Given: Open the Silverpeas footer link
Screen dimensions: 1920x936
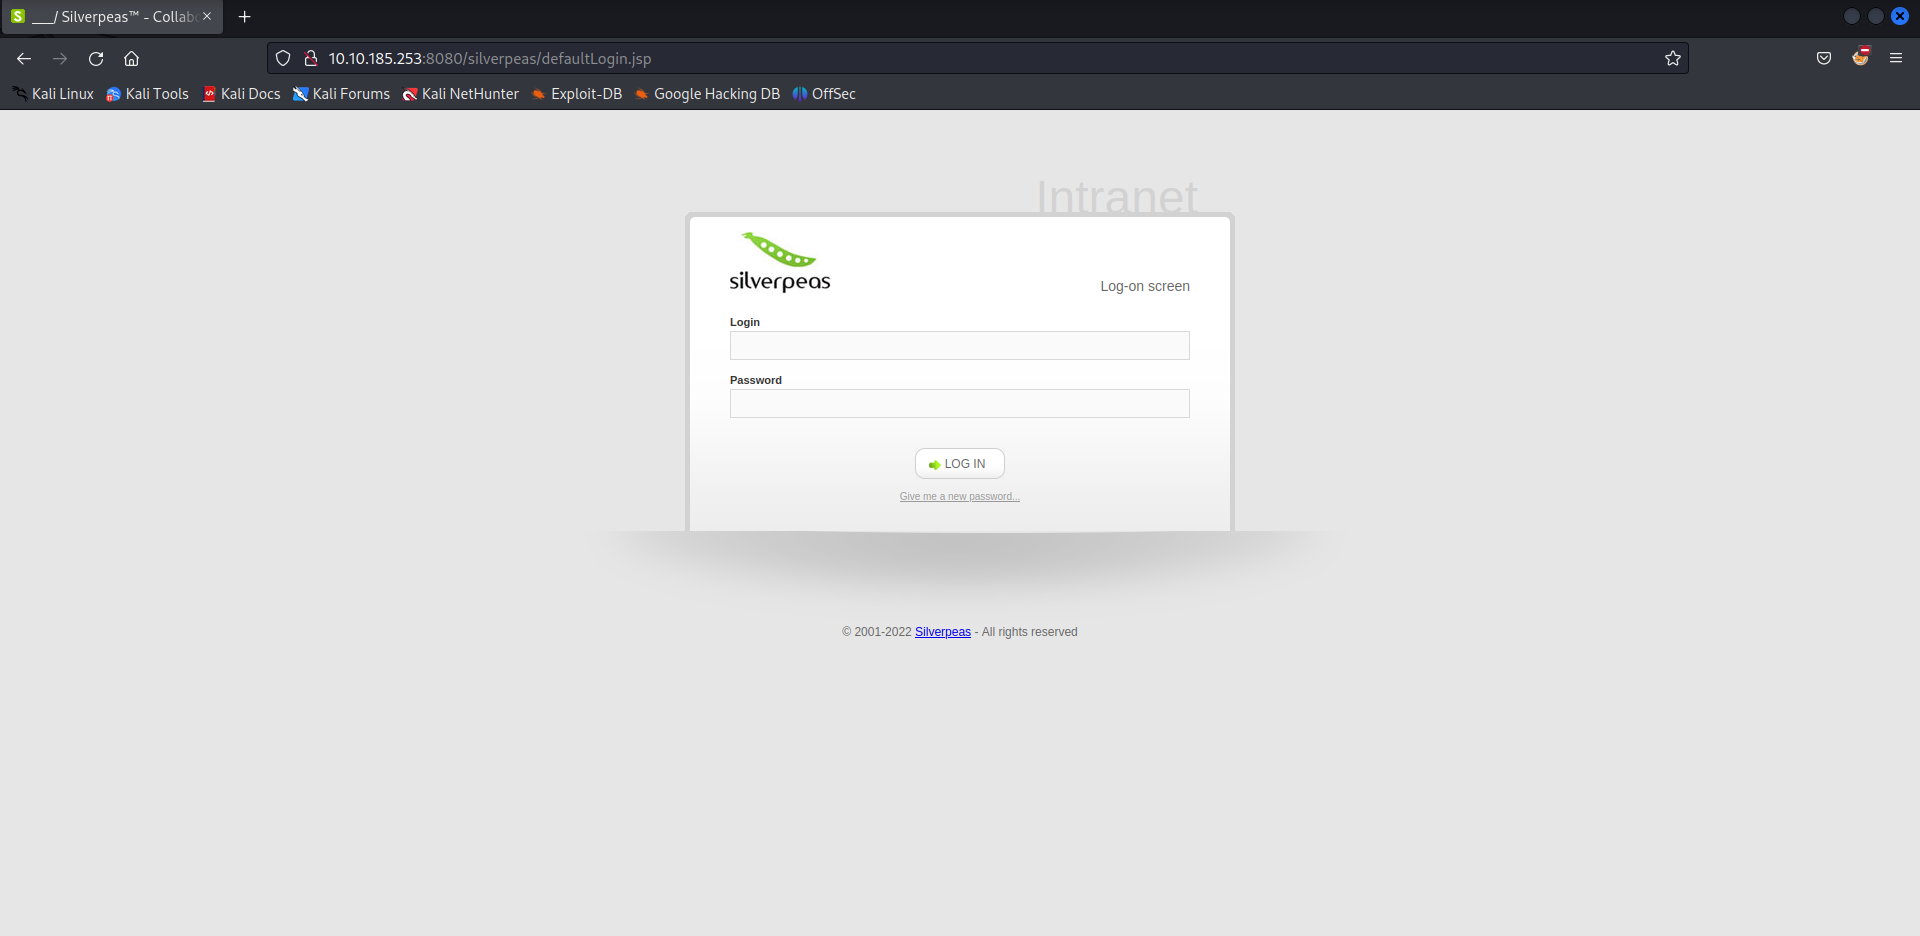Looking at the screenshot, I should pos(943,632).
